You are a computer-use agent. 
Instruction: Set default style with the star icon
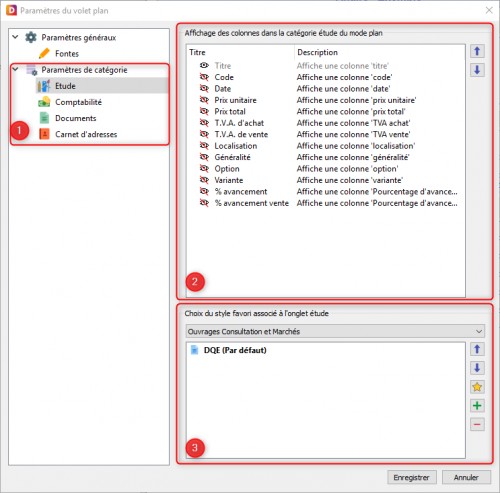(x=477, y=387)
